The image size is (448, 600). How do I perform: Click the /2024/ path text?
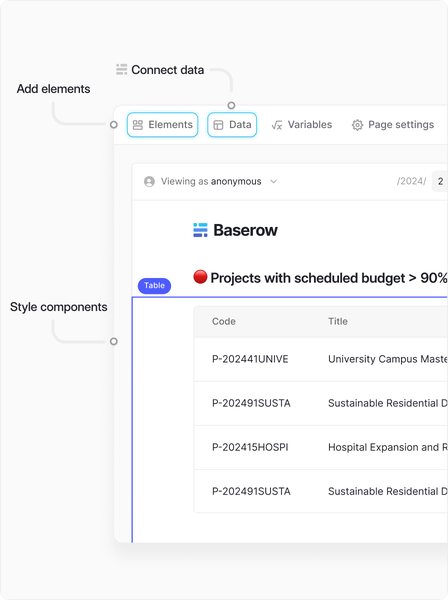point(411,181)
